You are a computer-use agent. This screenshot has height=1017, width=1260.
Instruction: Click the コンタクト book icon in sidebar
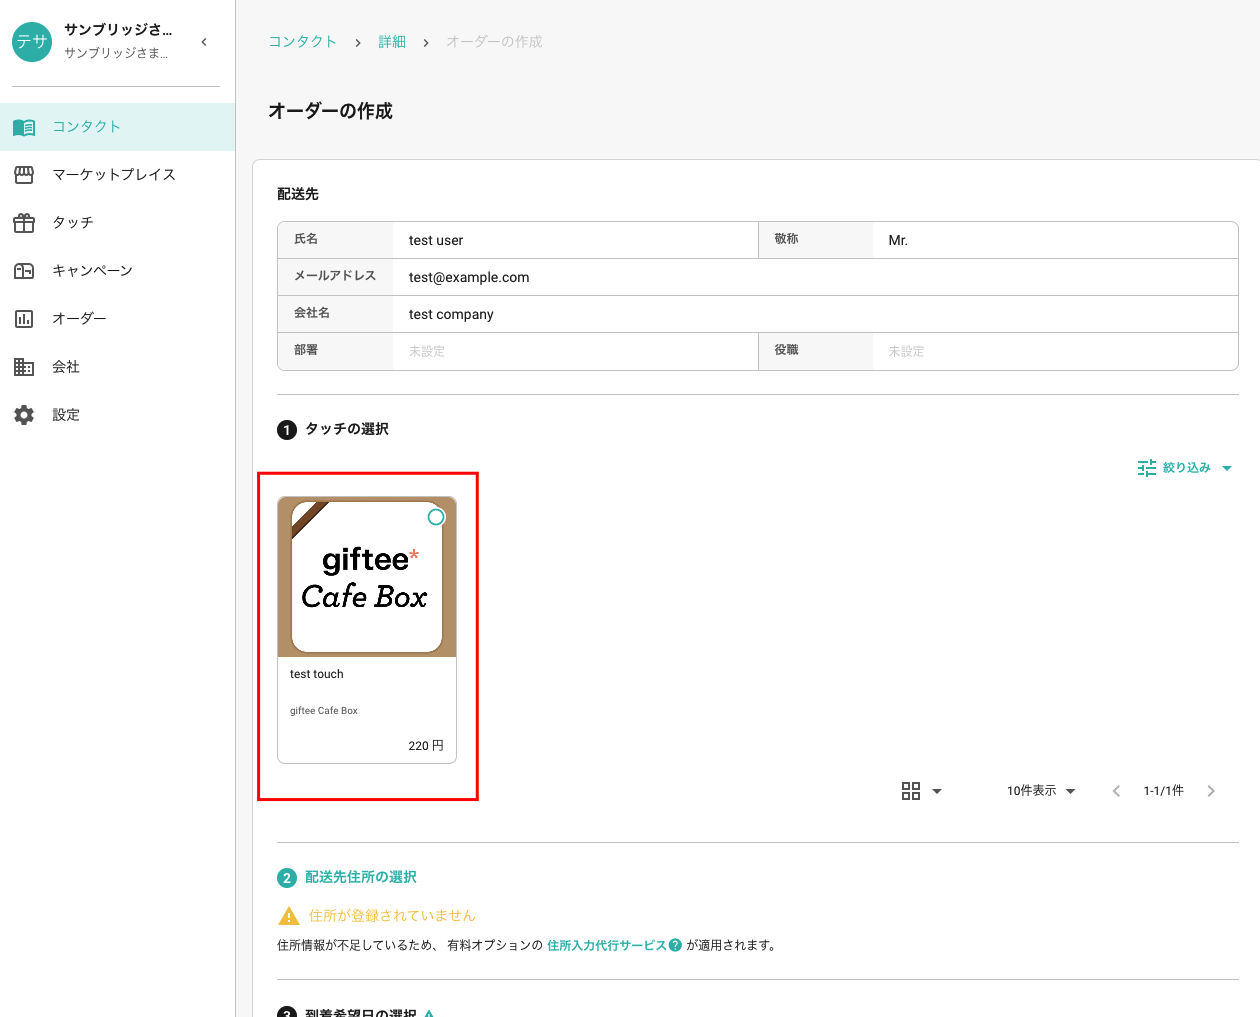click(x=24, y=127)
